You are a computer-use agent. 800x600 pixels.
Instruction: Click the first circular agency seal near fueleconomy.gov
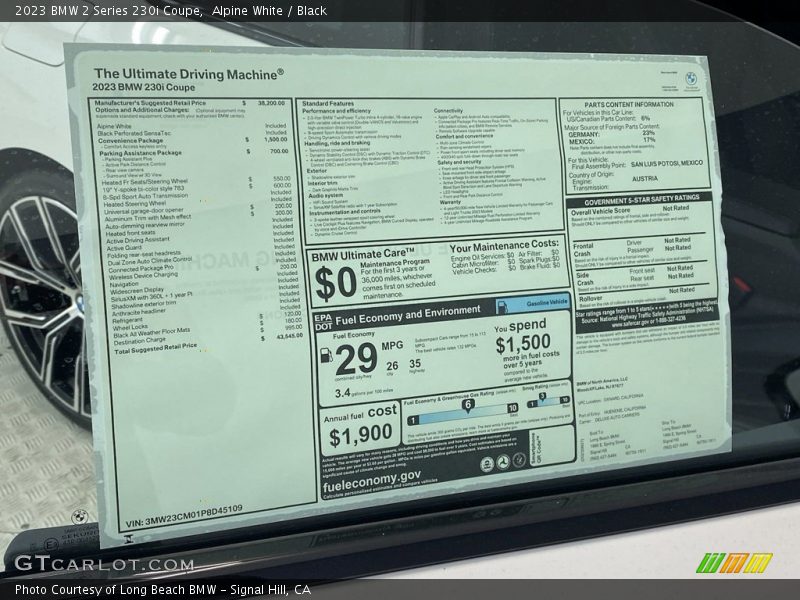pyautogui.click(x=487, y=464)
